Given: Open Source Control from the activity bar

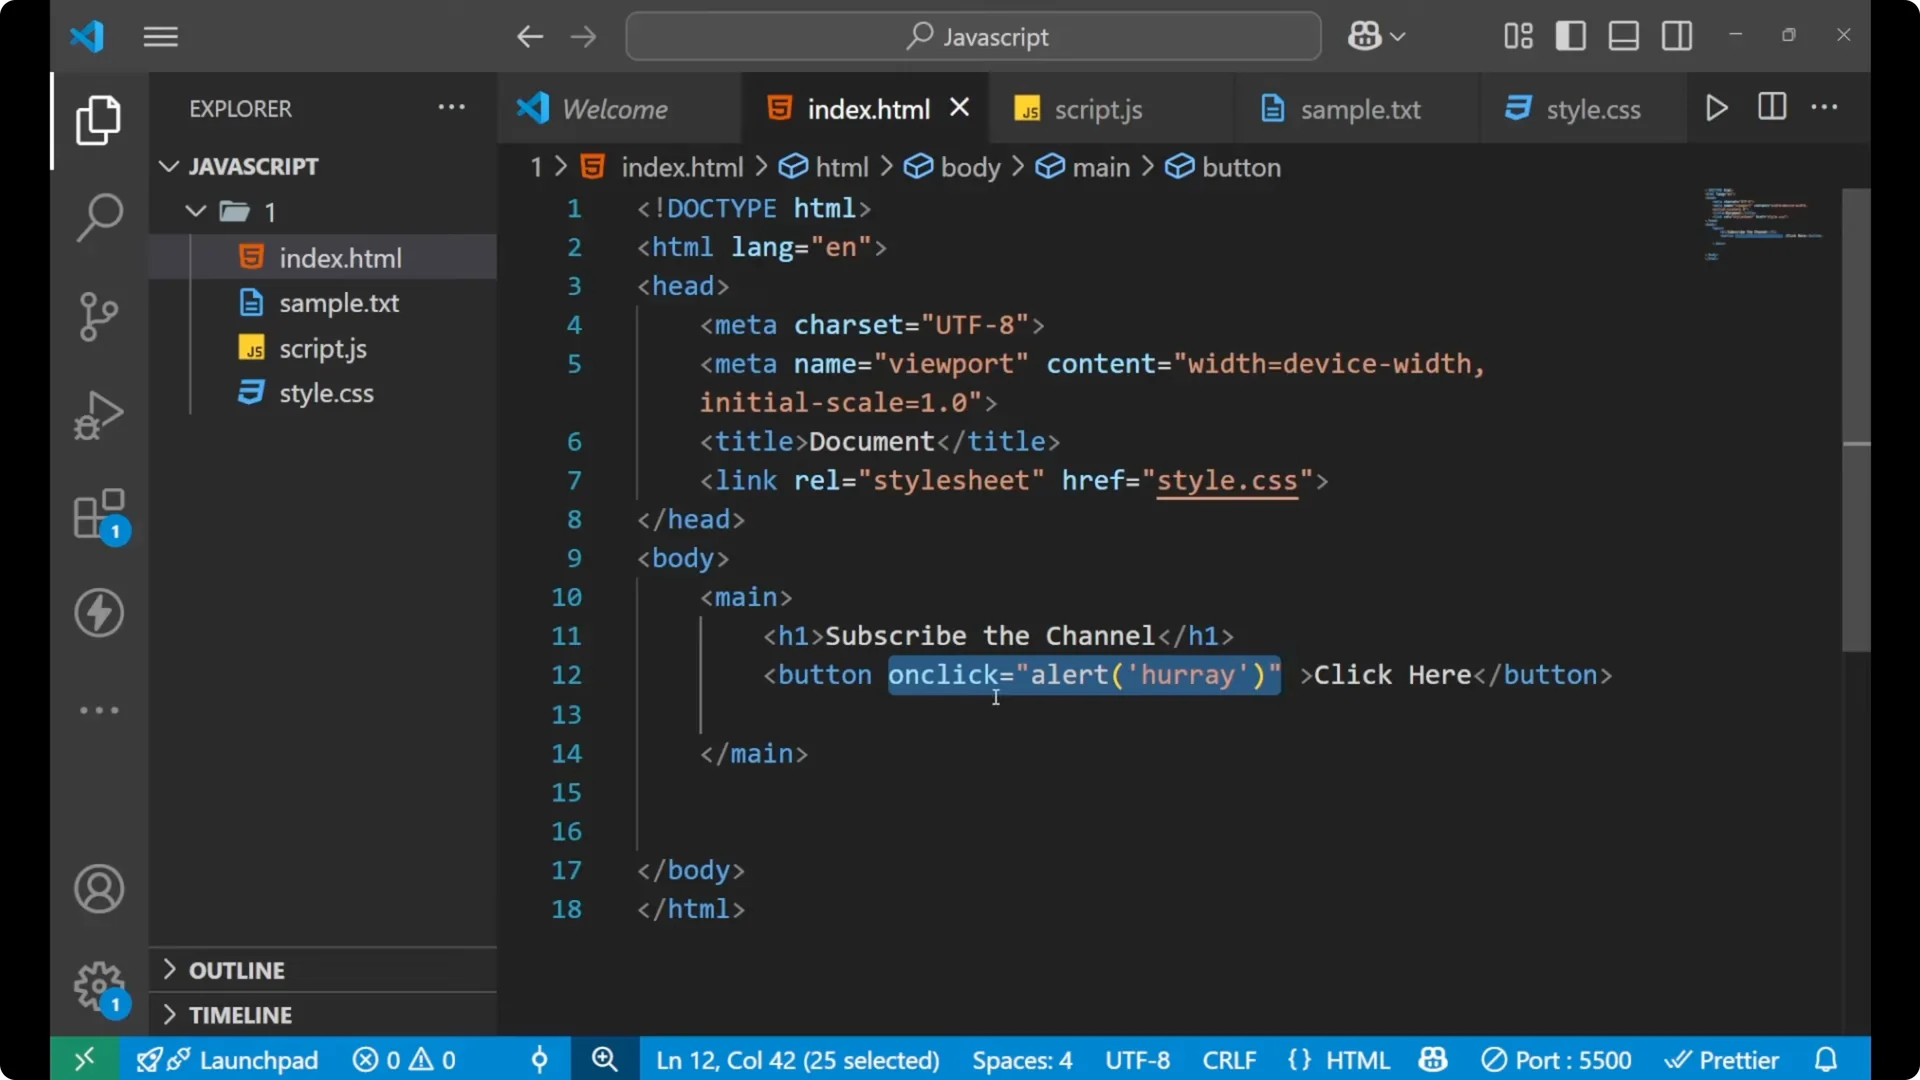Looking at the screenshot, I should point(97,316).
